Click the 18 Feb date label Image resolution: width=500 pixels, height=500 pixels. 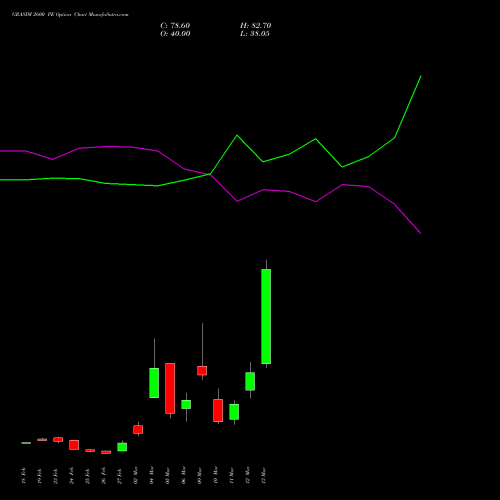[24, 476]
